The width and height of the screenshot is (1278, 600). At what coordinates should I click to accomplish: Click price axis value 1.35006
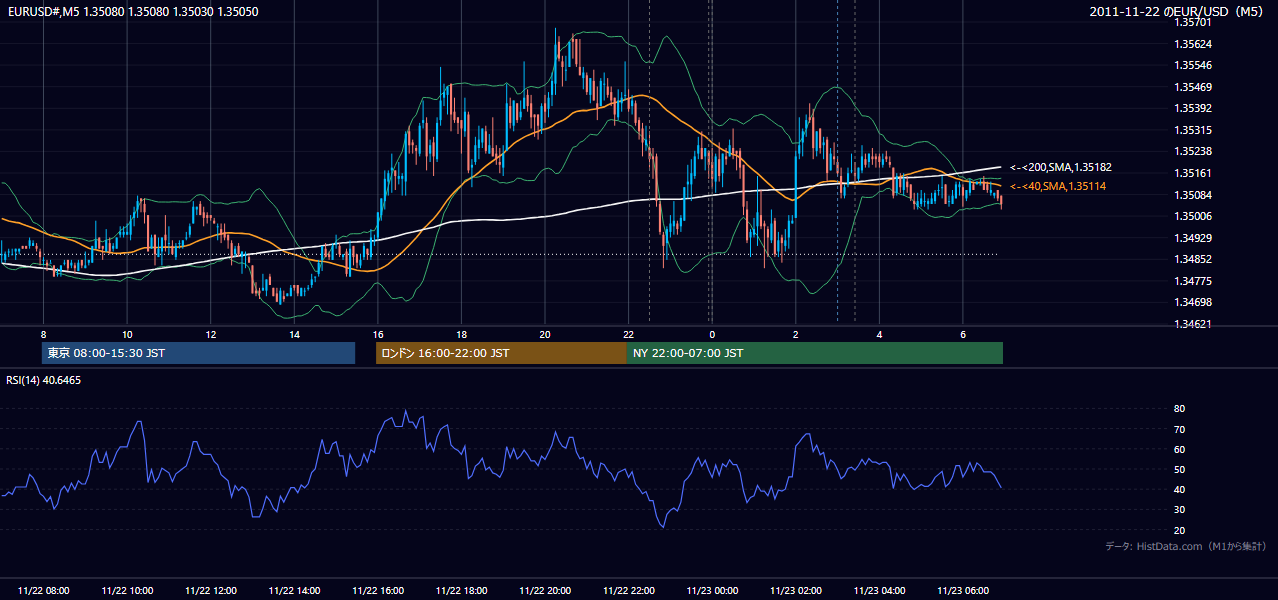pyautogui.click(x=1194, y=216)
